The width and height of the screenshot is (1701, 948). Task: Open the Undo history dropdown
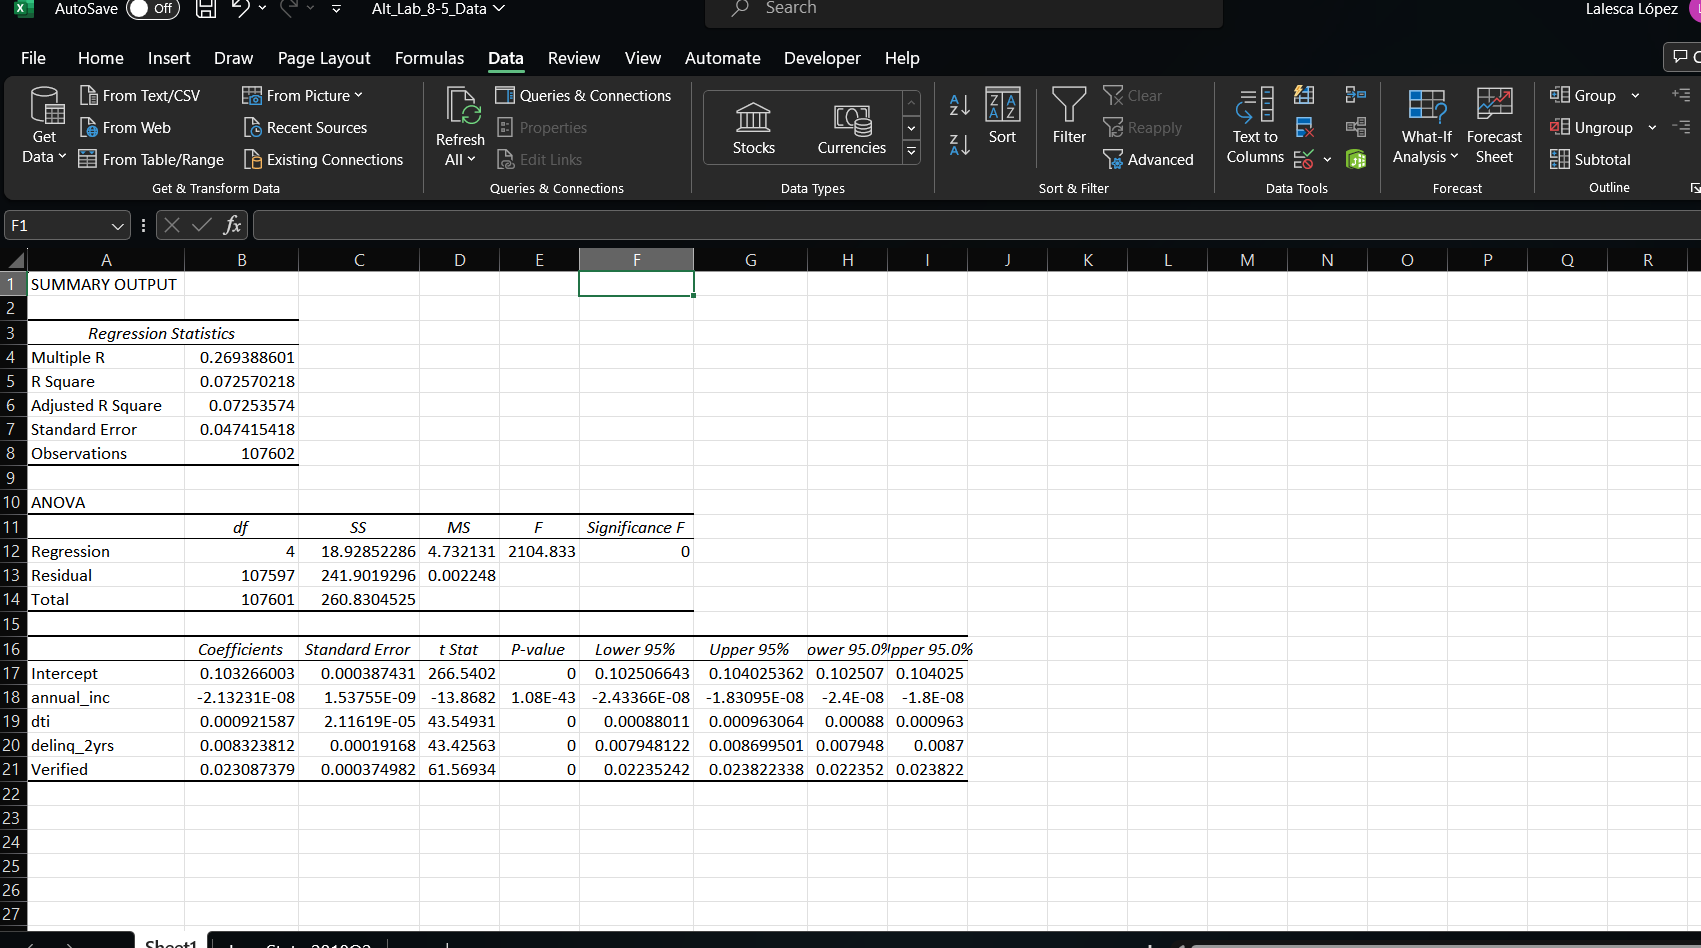click(262, 9)
